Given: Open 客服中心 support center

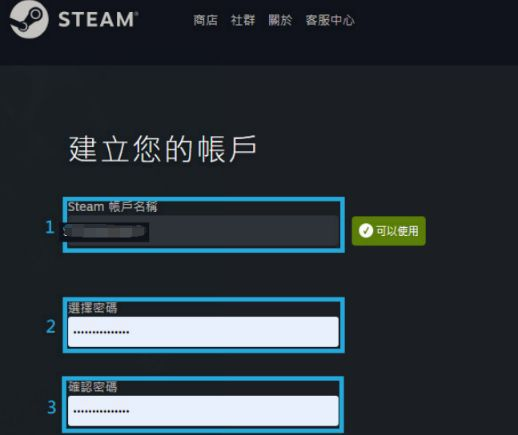Looking at the screenshot, I should click(330, 20).
